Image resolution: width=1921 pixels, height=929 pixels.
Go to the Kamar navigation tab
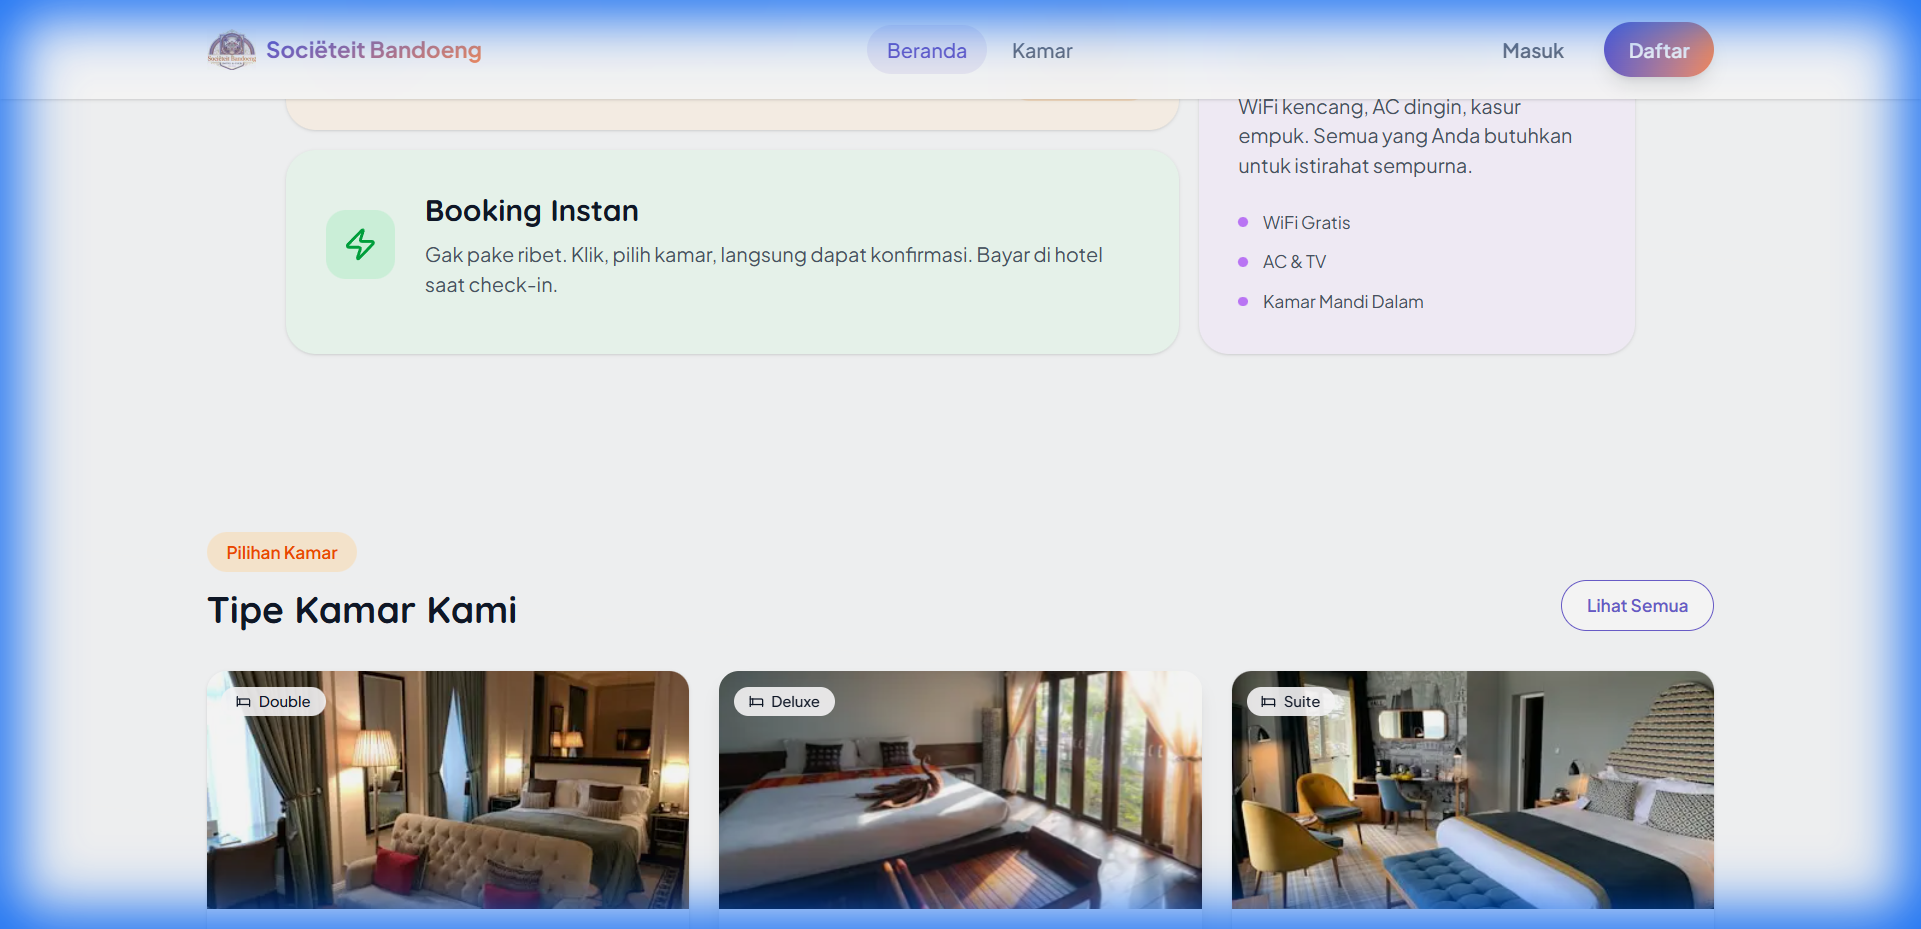click(1041, 51)
